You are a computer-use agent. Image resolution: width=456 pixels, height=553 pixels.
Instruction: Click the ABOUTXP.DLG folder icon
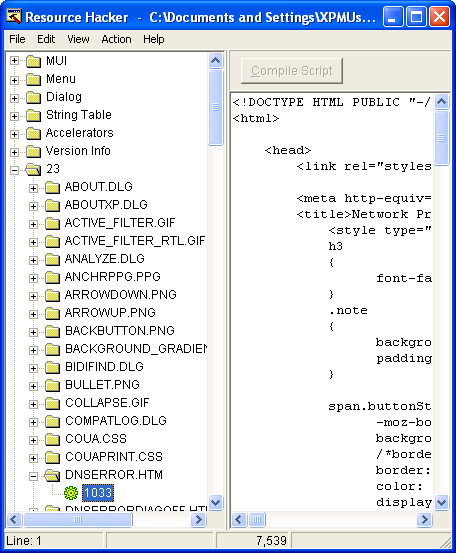53,205
